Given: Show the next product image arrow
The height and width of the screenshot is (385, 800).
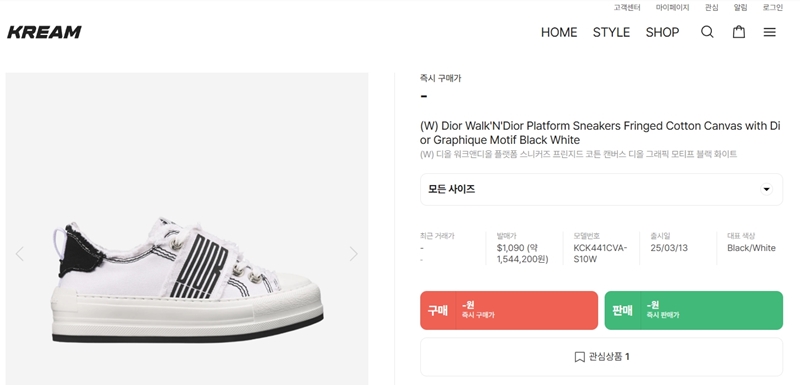Looking at the screenshot, I should (354, 253).
